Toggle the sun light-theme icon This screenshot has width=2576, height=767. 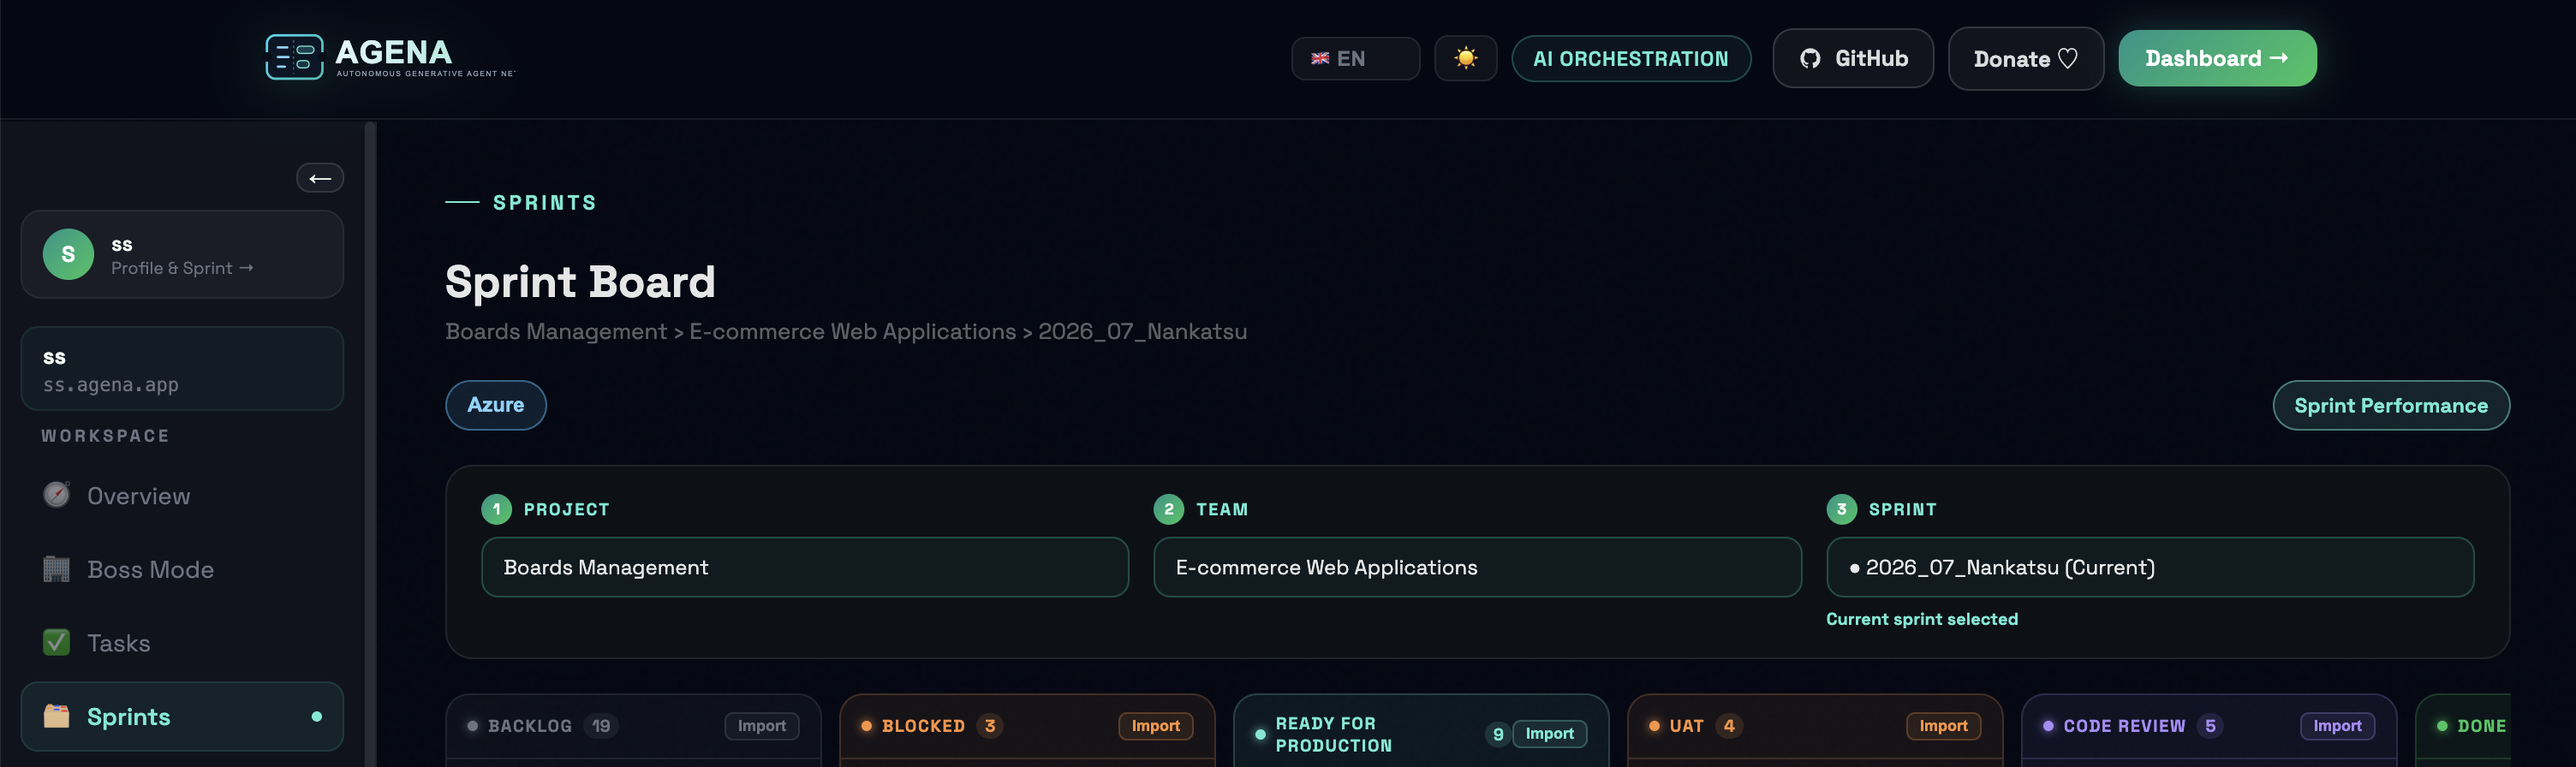[1465, 58]
